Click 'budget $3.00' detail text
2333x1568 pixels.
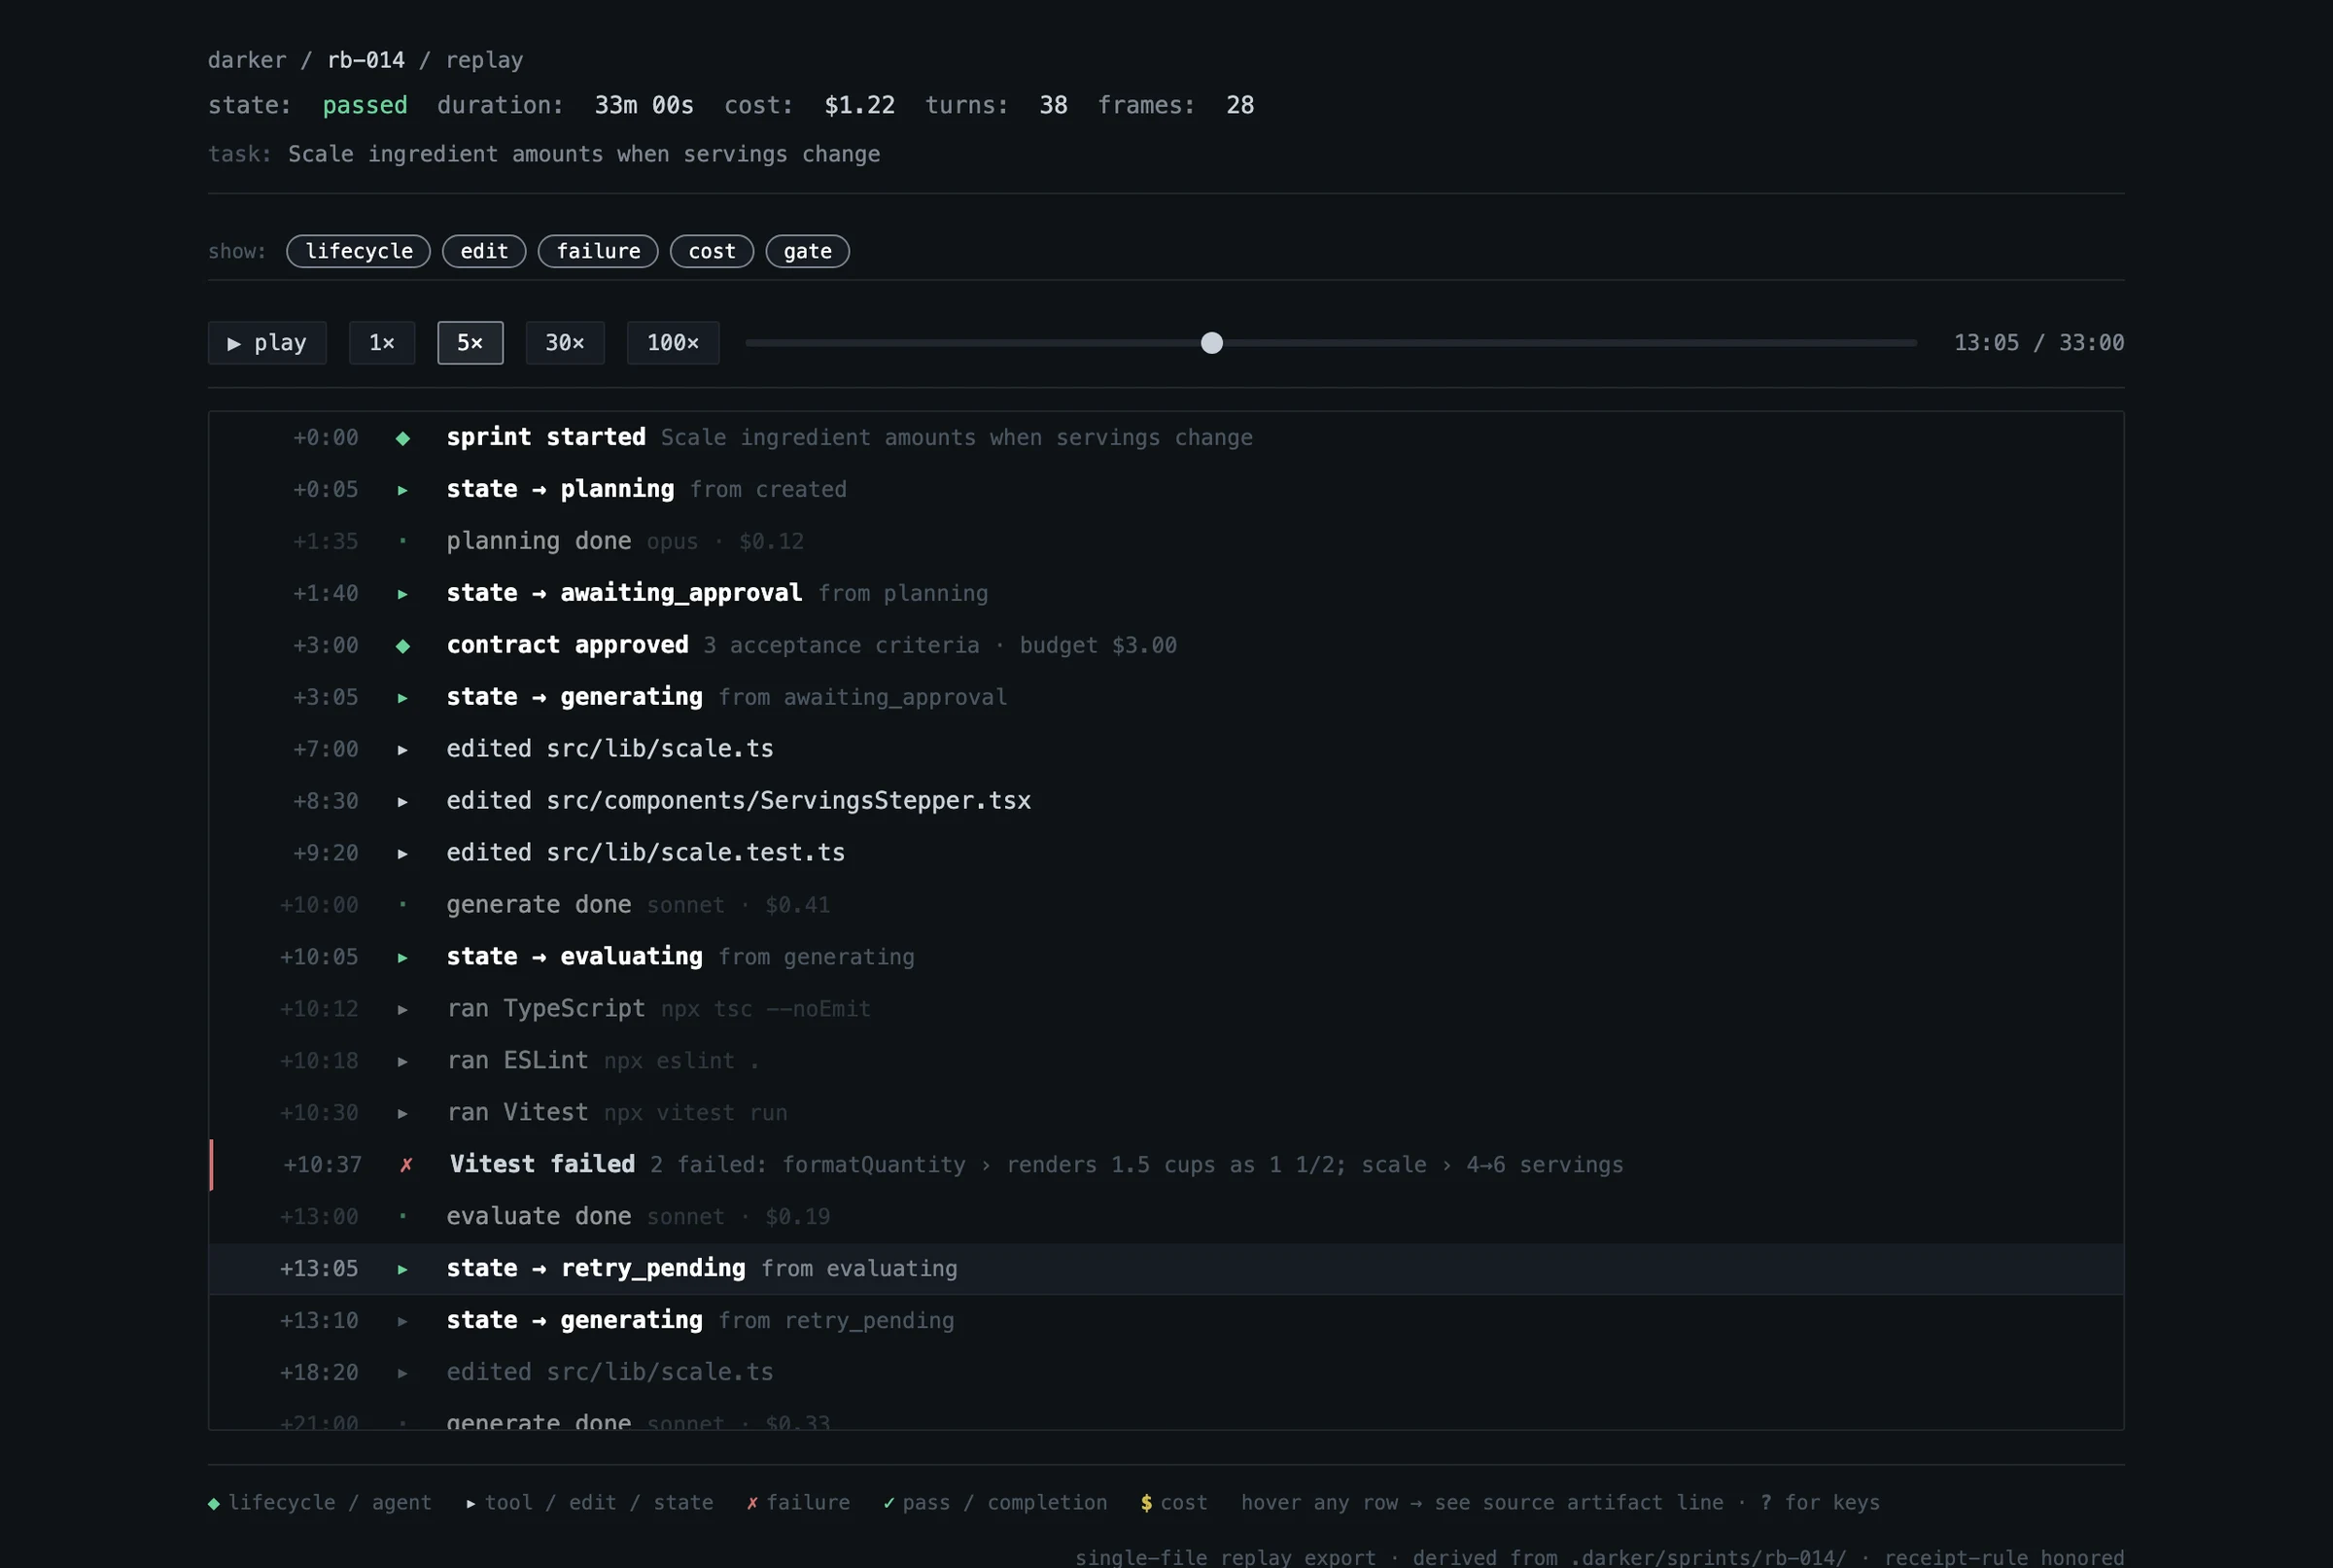pyautogui.click(x=1098, y=645)
